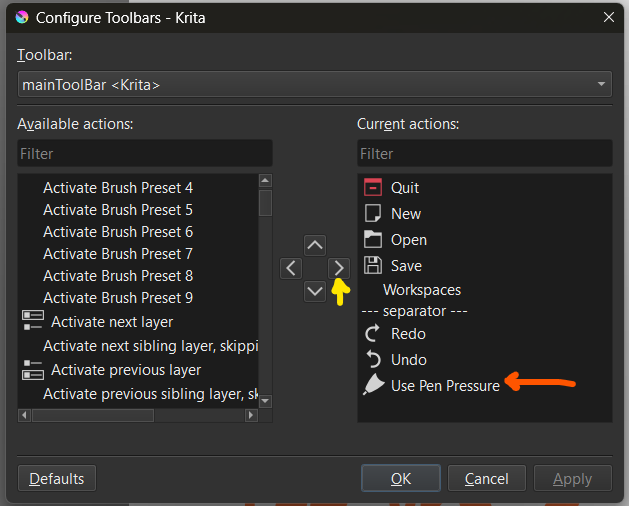Select the New document icon

pos(373,213)
